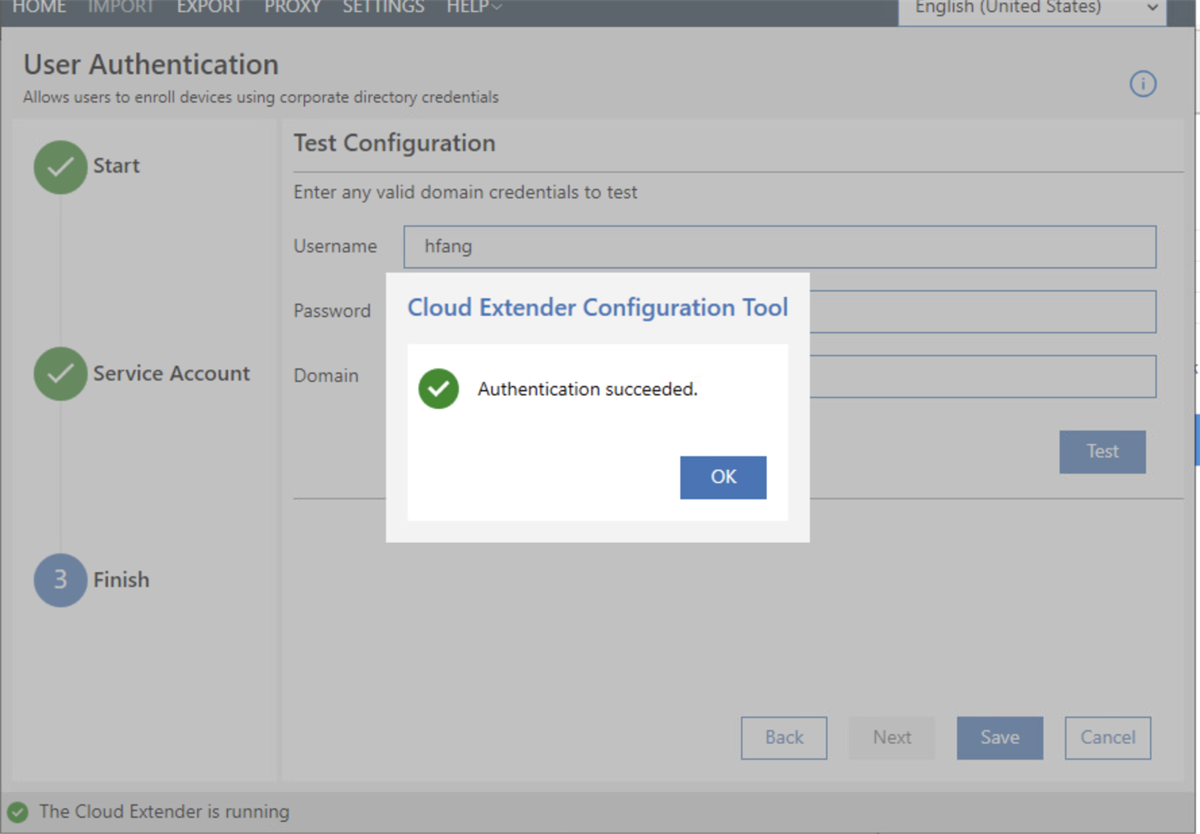The image size is (1200, 834).
Task: Click inside the Username field showing hfang
Action: point(700,246)
